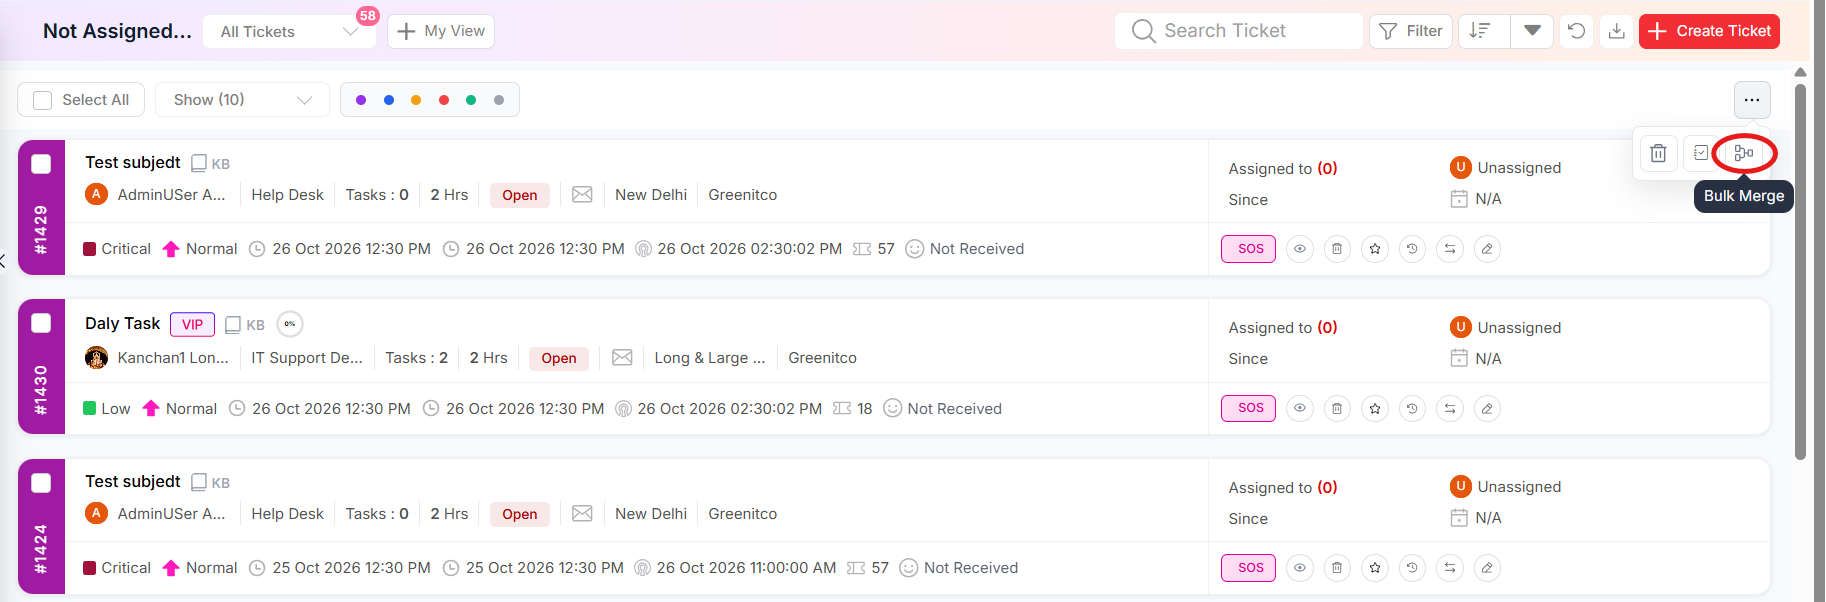
Task: Click the Open status on ticket #1424
Action: (520, 514)
